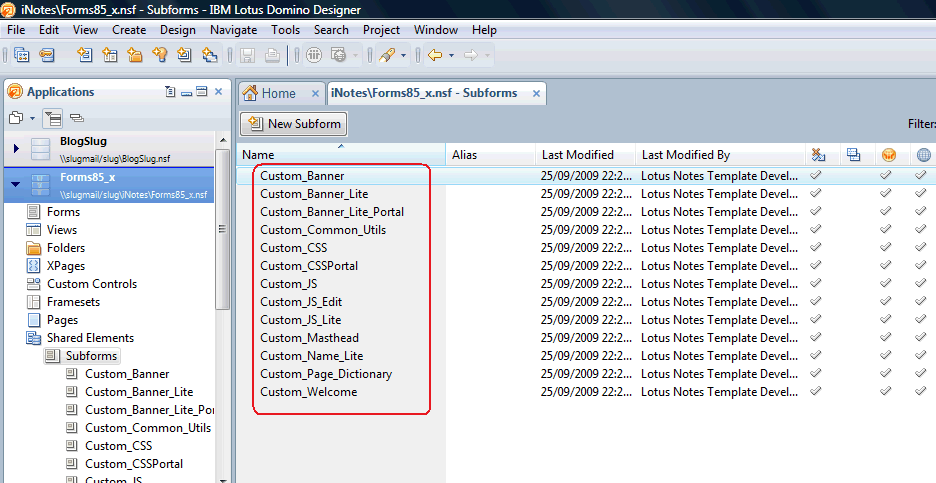Select Framesets in the design tree

click(x=73, y=302)
